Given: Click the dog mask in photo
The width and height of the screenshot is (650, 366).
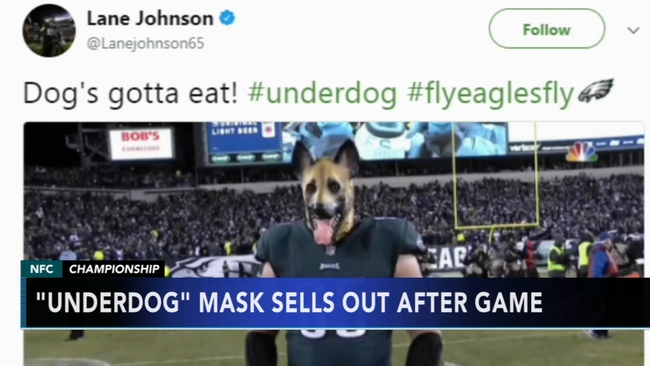Looking at the screenshot, I should (328, 192).
